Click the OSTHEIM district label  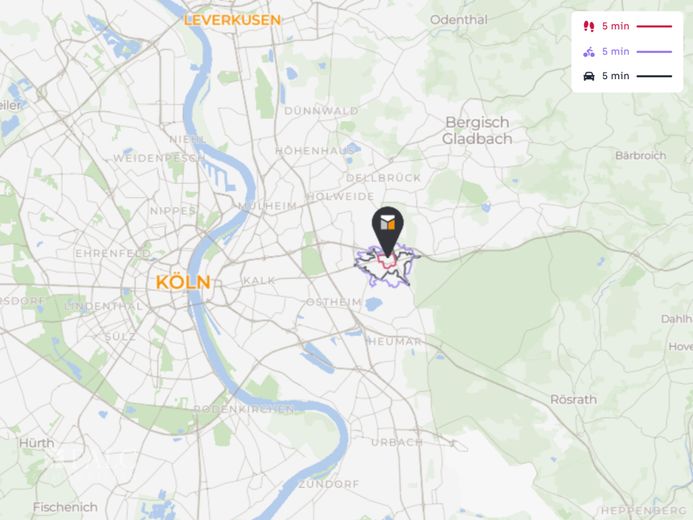(x=334, y=302)
